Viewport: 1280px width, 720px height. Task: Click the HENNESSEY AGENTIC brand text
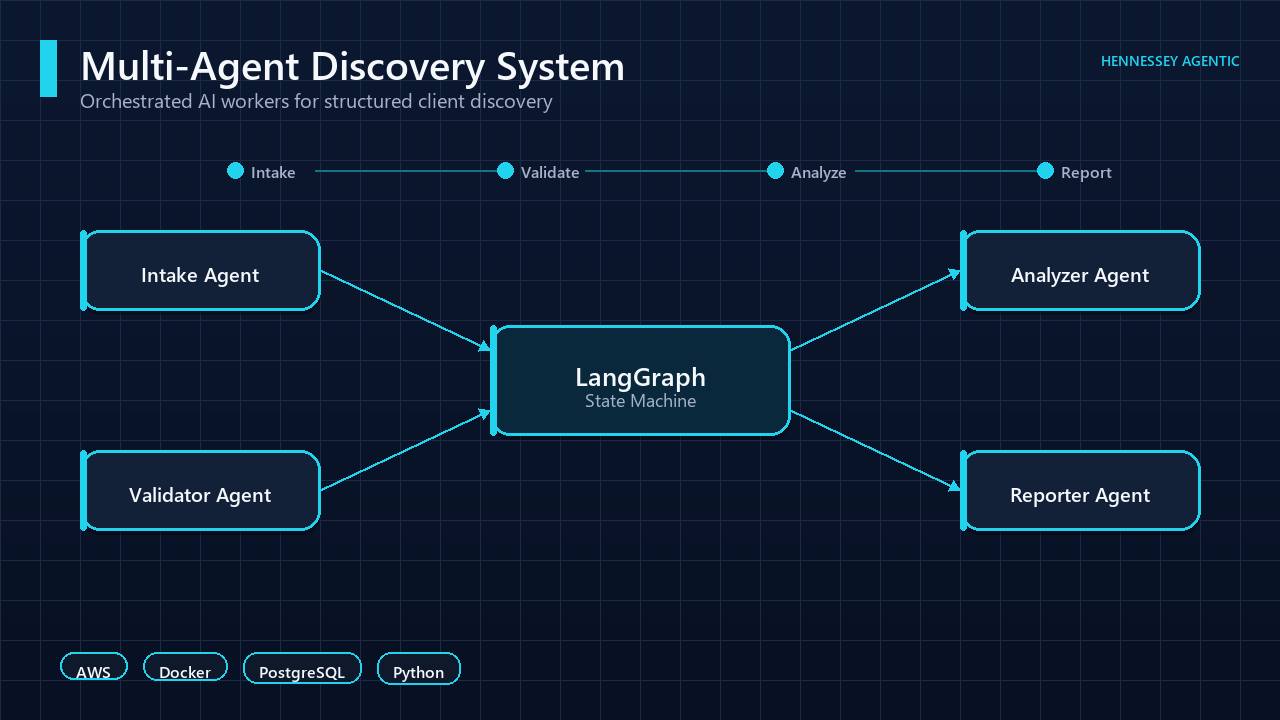pos(1170,61)
